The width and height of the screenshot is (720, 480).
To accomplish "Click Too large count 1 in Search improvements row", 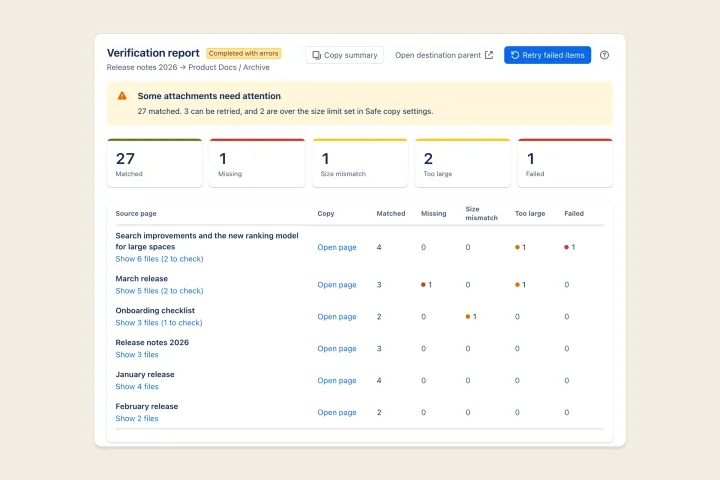I will [520, 247].
